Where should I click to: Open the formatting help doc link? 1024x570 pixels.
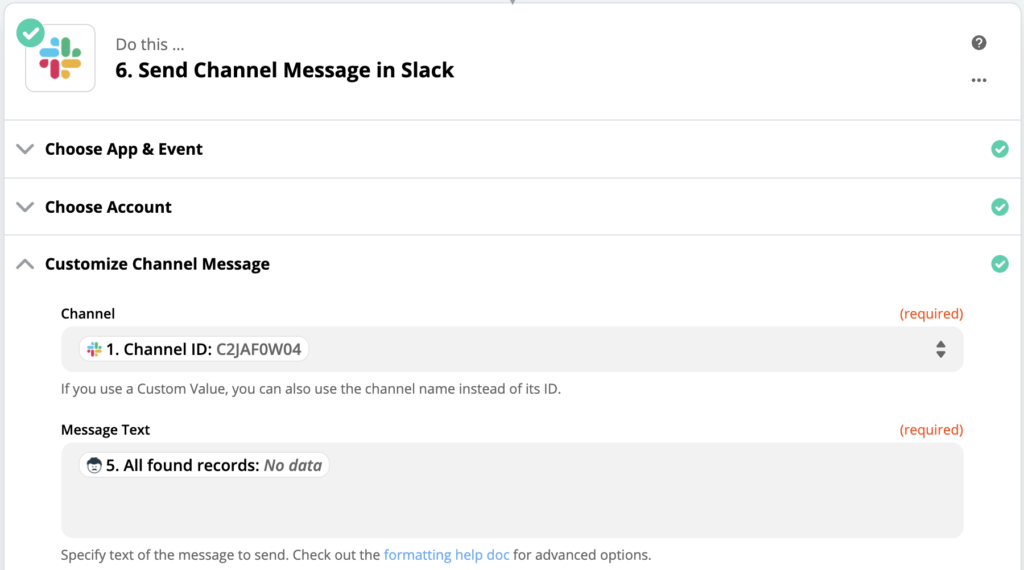[x=446, y=555]
